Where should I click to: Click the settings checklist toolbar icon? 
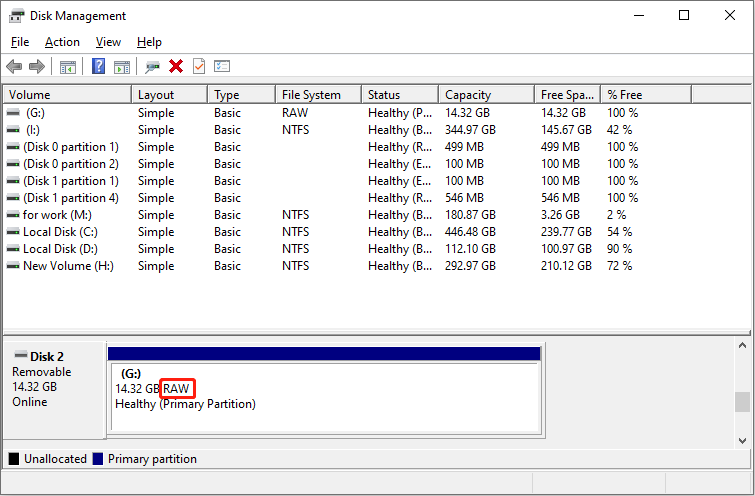[x=222, y=66]
